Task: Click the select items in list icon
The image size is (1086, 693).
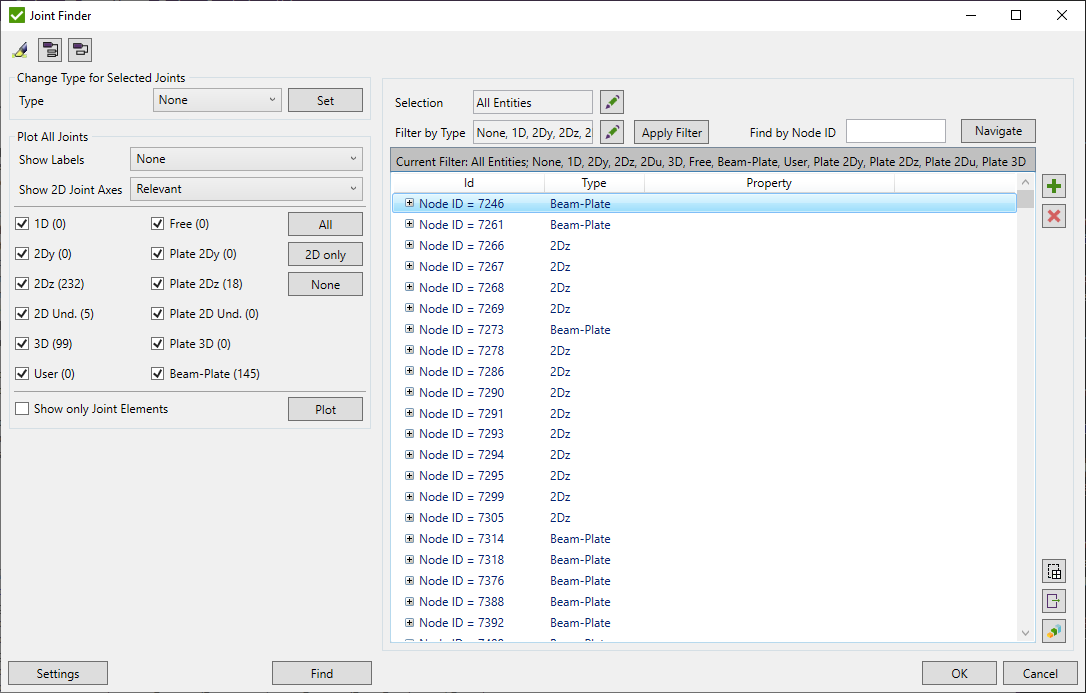Action: tap(1053, 571)
